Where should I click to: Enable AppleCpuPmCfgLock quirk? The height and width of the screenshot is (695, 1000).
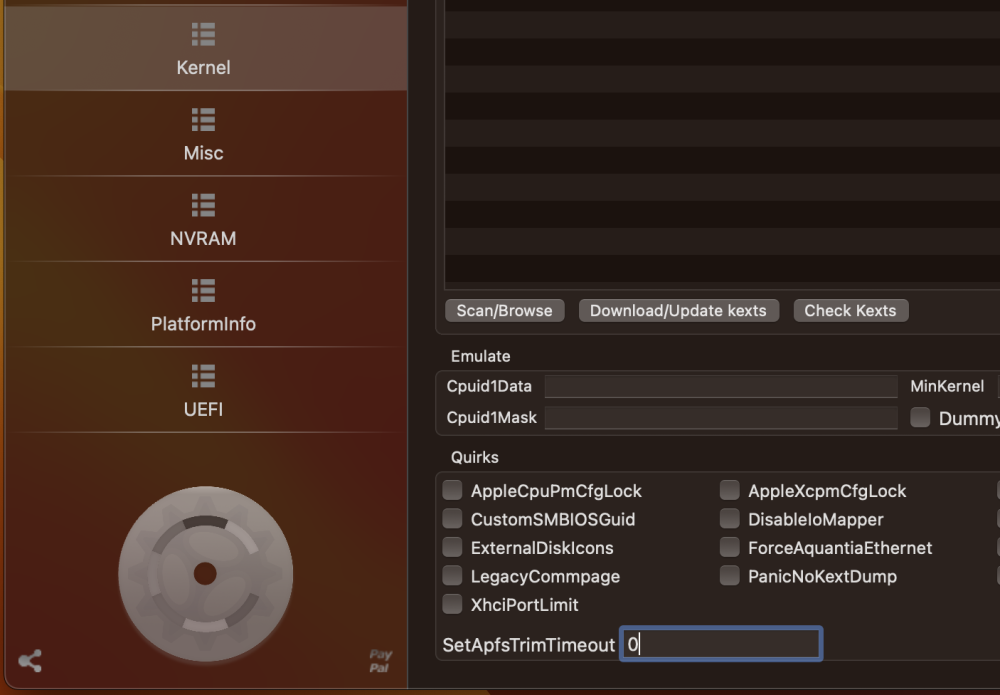click(452, 490)
